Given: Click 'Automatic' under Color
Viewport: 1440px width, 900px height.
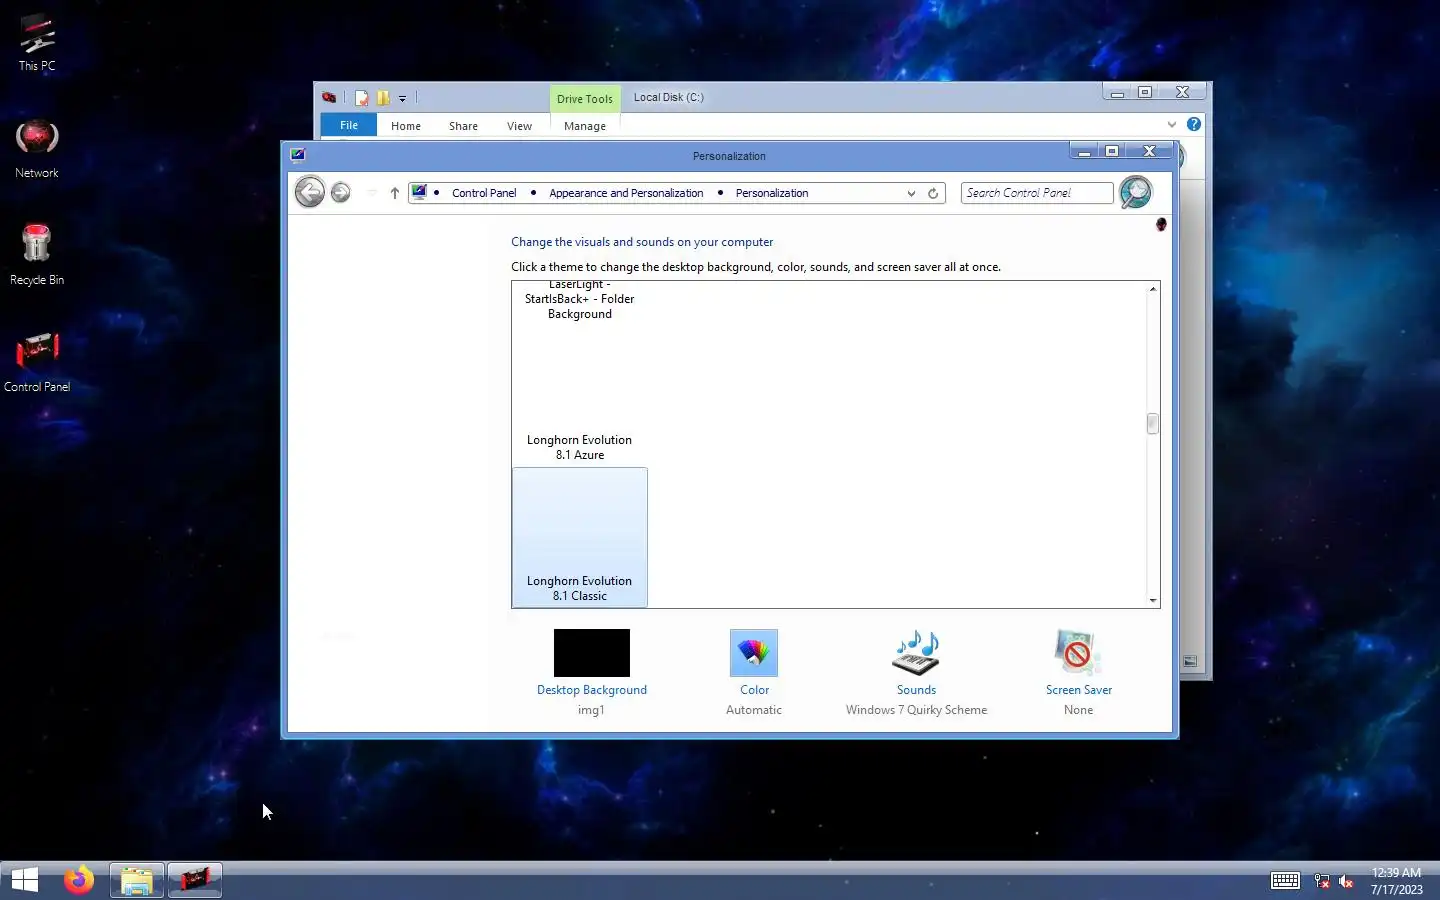Looking at the screenshot, I should 754,710.
